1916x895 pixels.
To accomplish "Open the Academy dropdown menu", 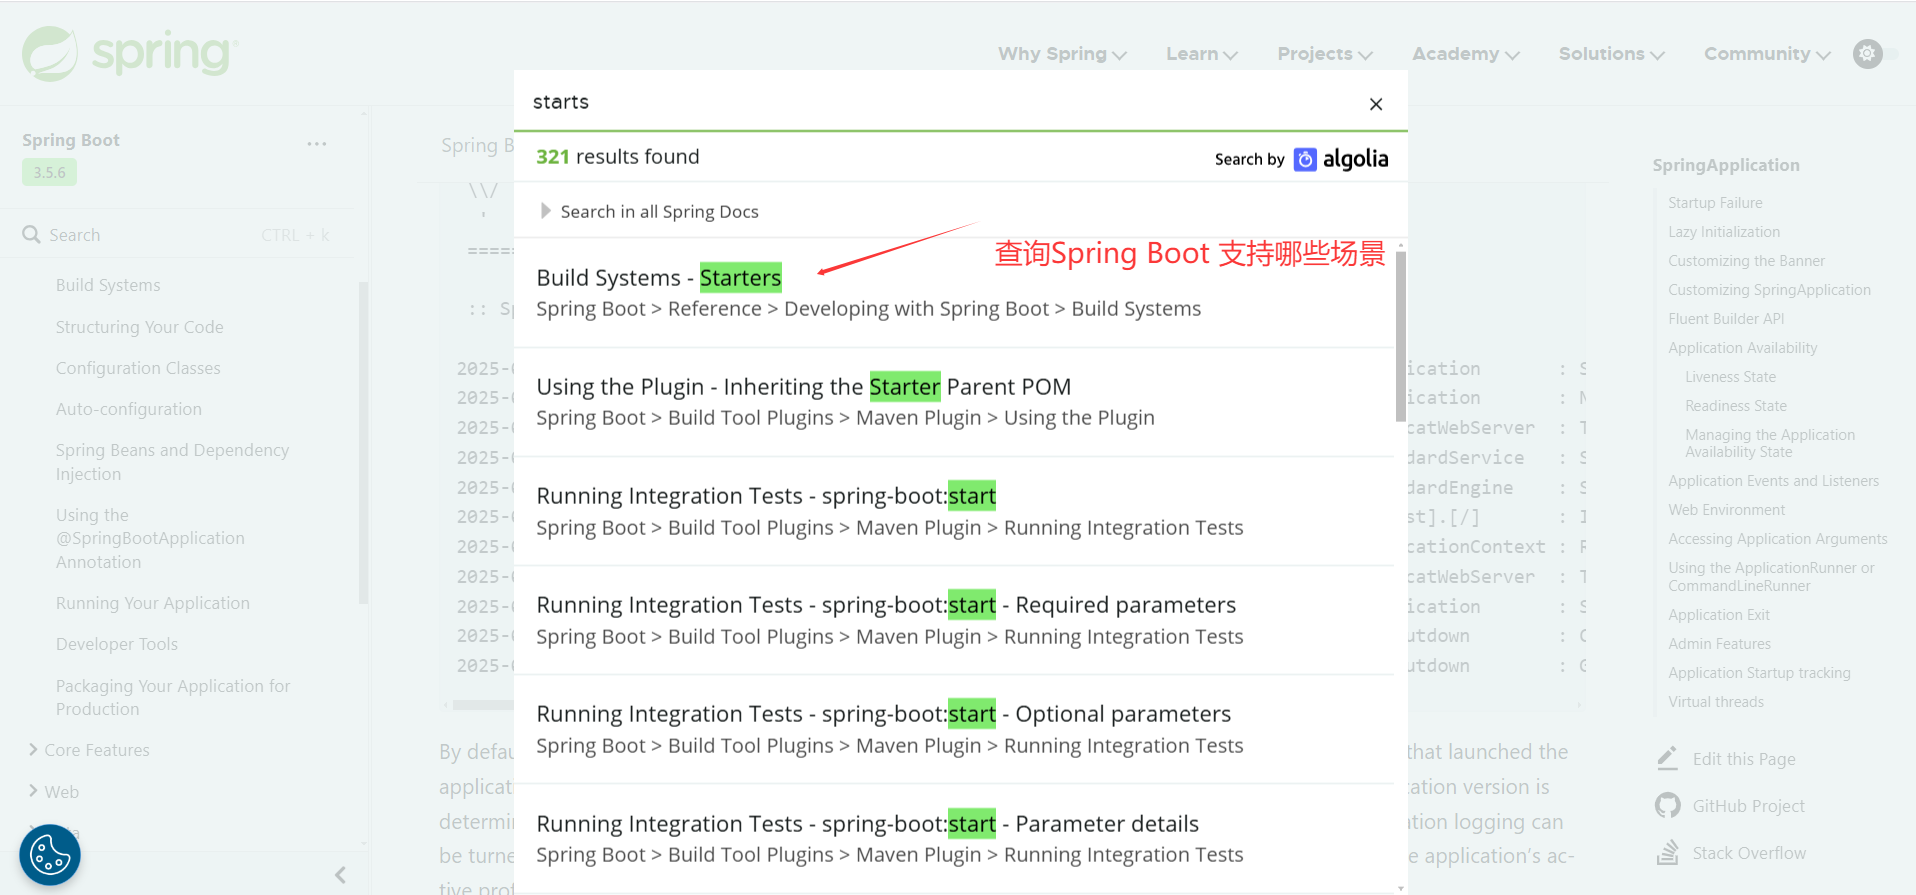I will (x=1466, y=54).
